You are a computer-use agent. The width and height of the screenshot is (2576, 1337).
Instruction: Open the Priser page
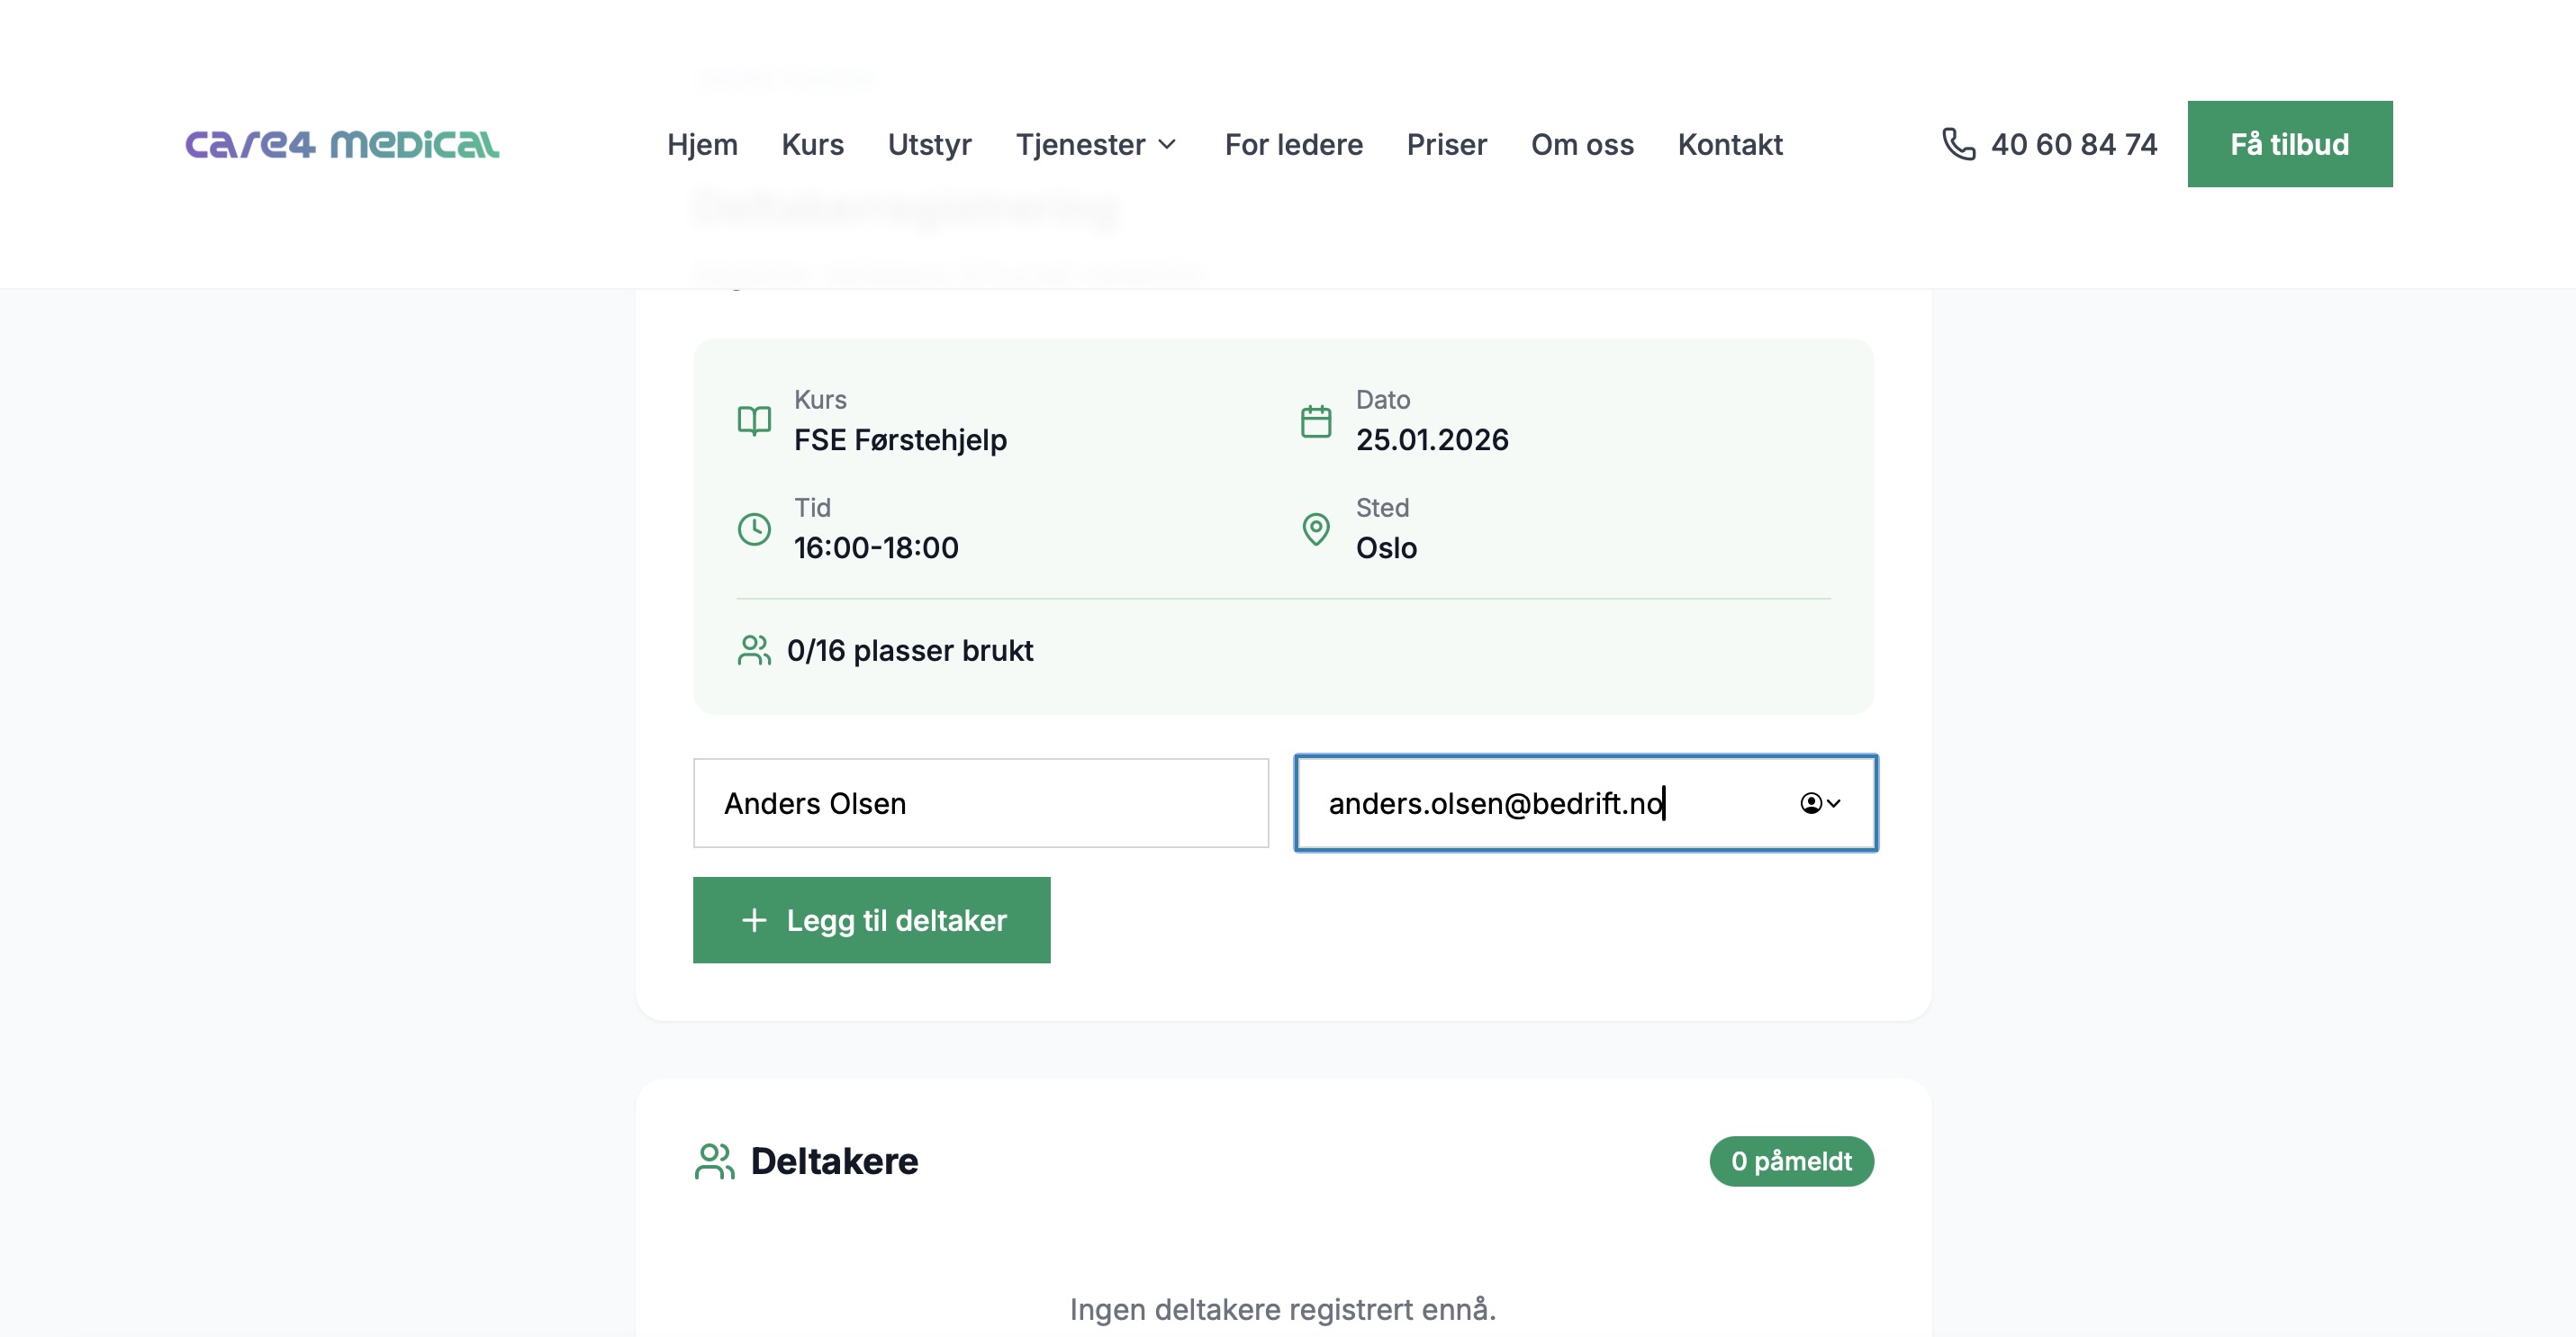[x=1446, y=145]
